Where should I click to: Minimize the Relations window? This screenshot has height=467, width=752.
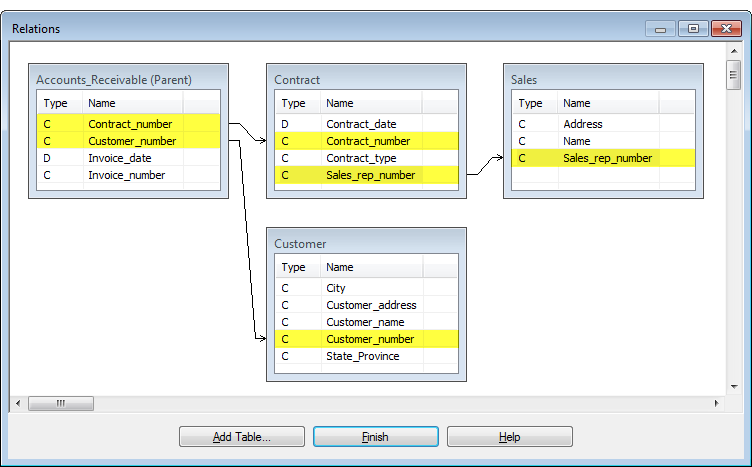pyautogui.click(x=661, y=29)
